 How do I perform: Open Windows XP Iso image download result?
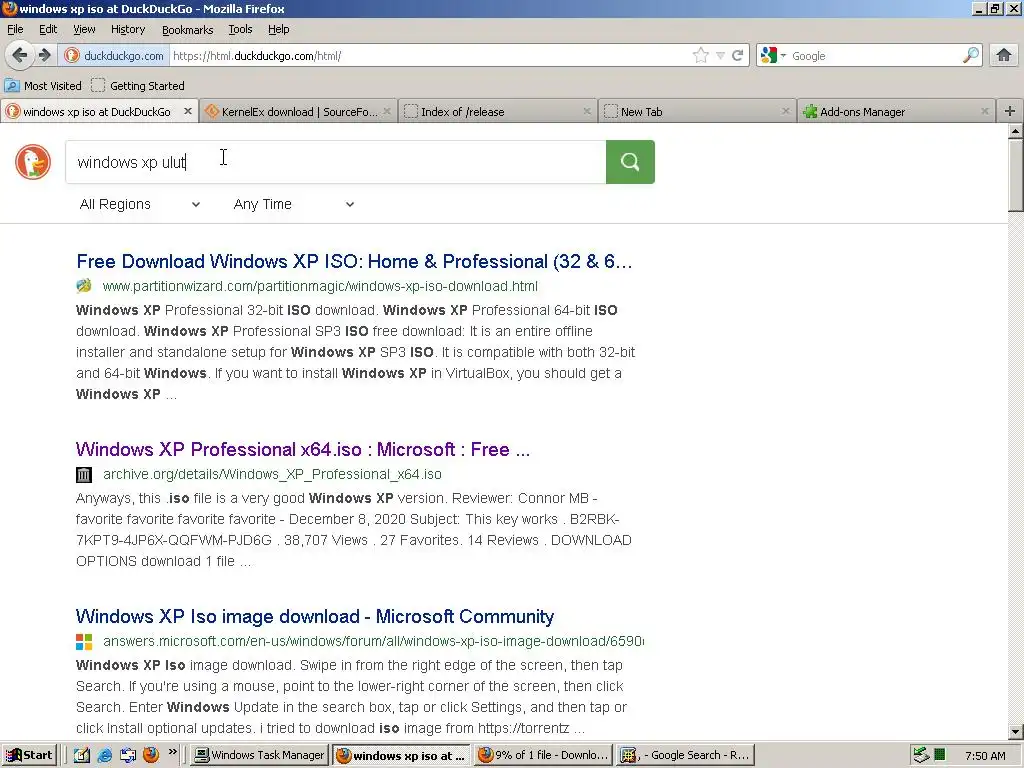(315, 616)
